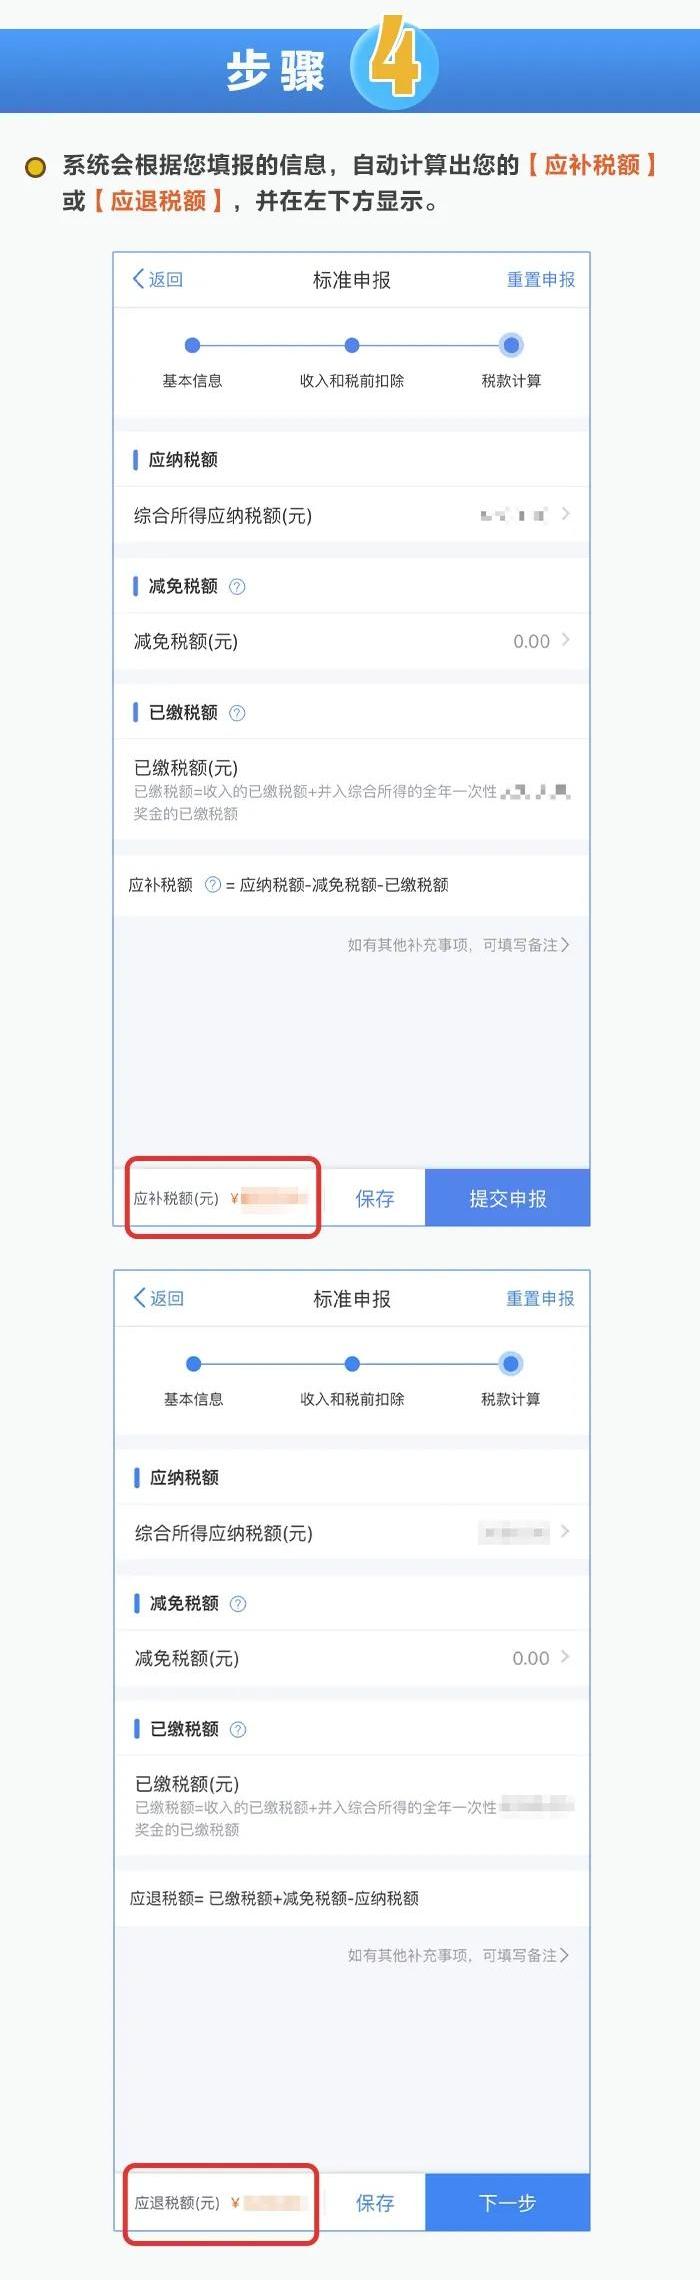Open help icon beside 减免税额 in upper screen
700x2280 pixels.
pos(237,587)
